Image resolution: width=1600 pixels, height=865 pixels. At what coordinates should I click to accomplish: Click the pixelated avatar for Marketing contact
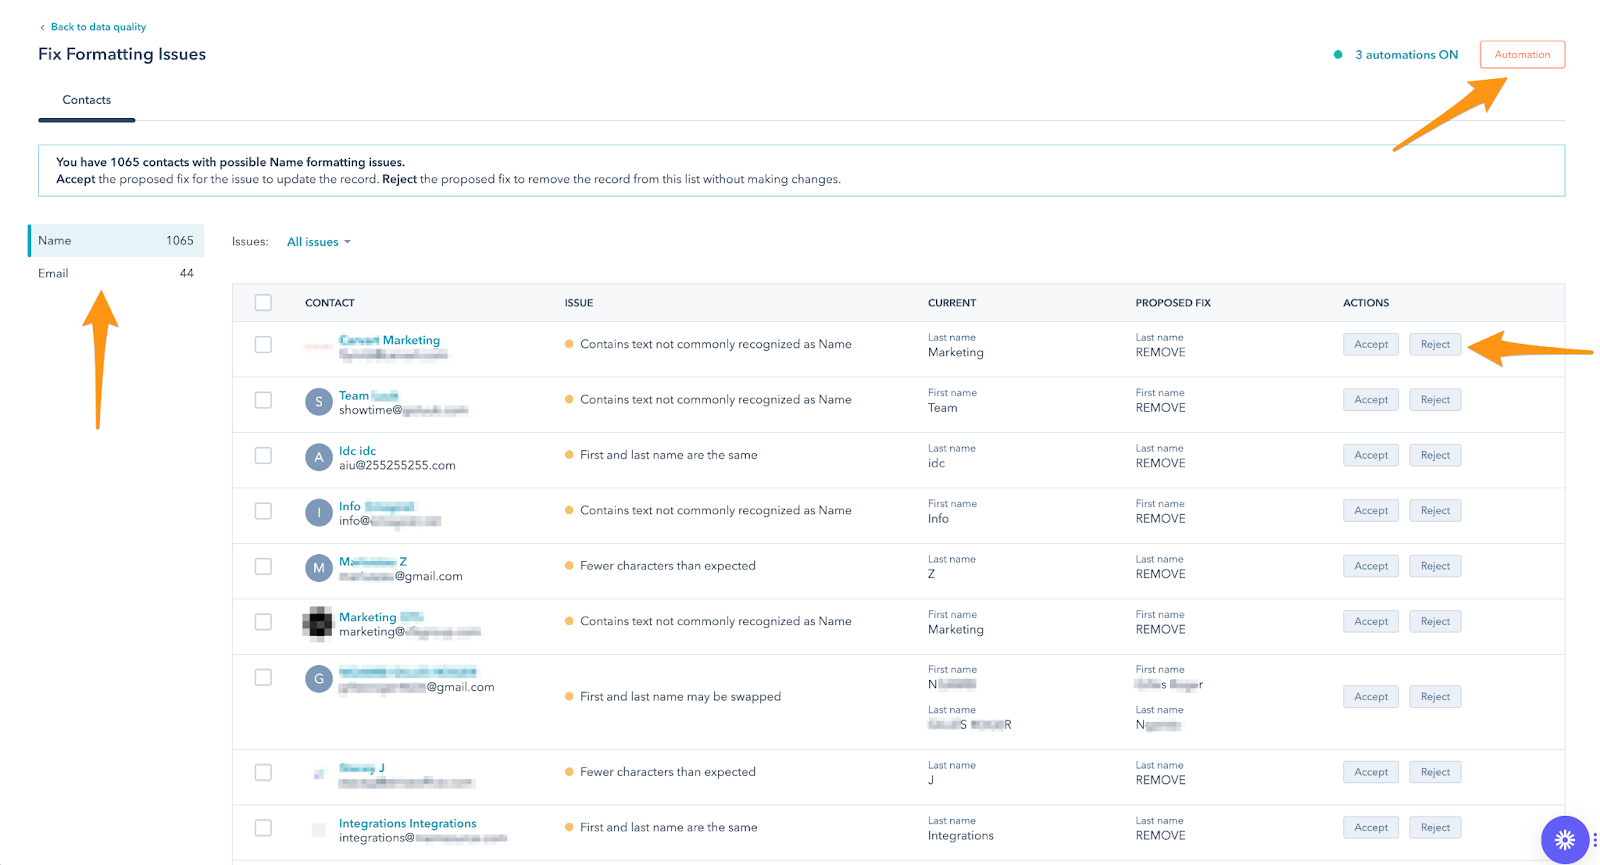pyautogui.click(x=318, y=623)
